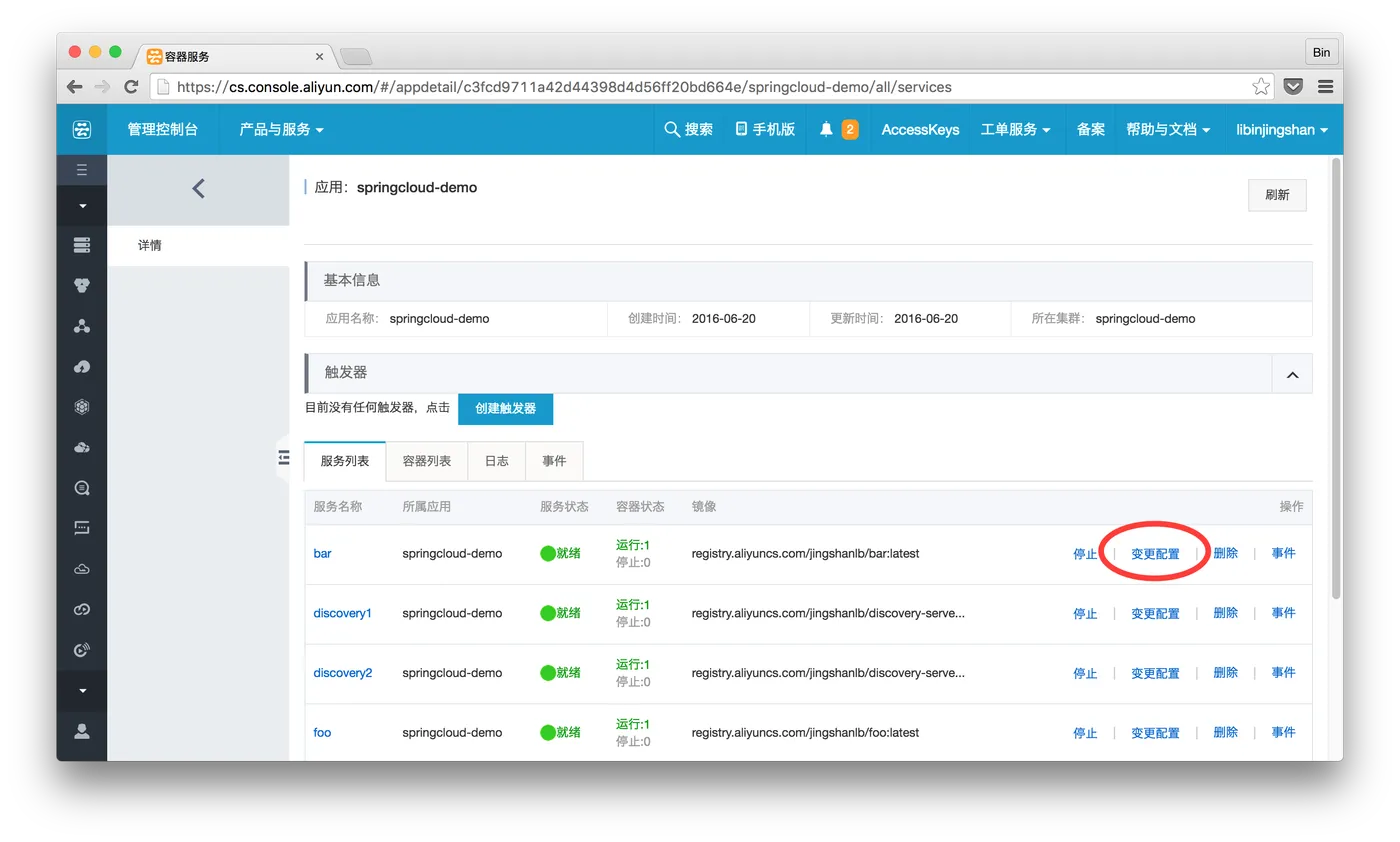Open the user profile icon in the sidebar
This screenshot has width=1400, height=842.
coord(82,731)
